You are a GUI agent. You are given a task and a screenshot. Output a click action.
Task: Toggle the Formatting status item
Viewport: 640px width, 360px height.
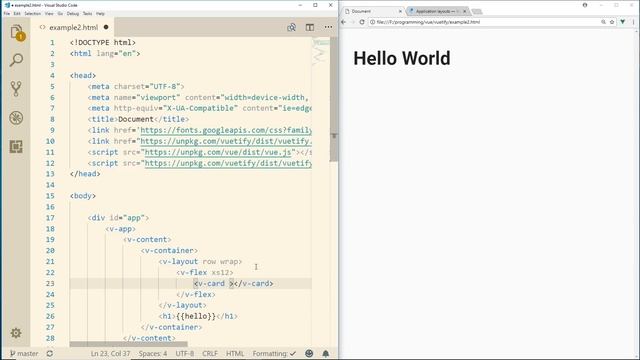(274, 353)
